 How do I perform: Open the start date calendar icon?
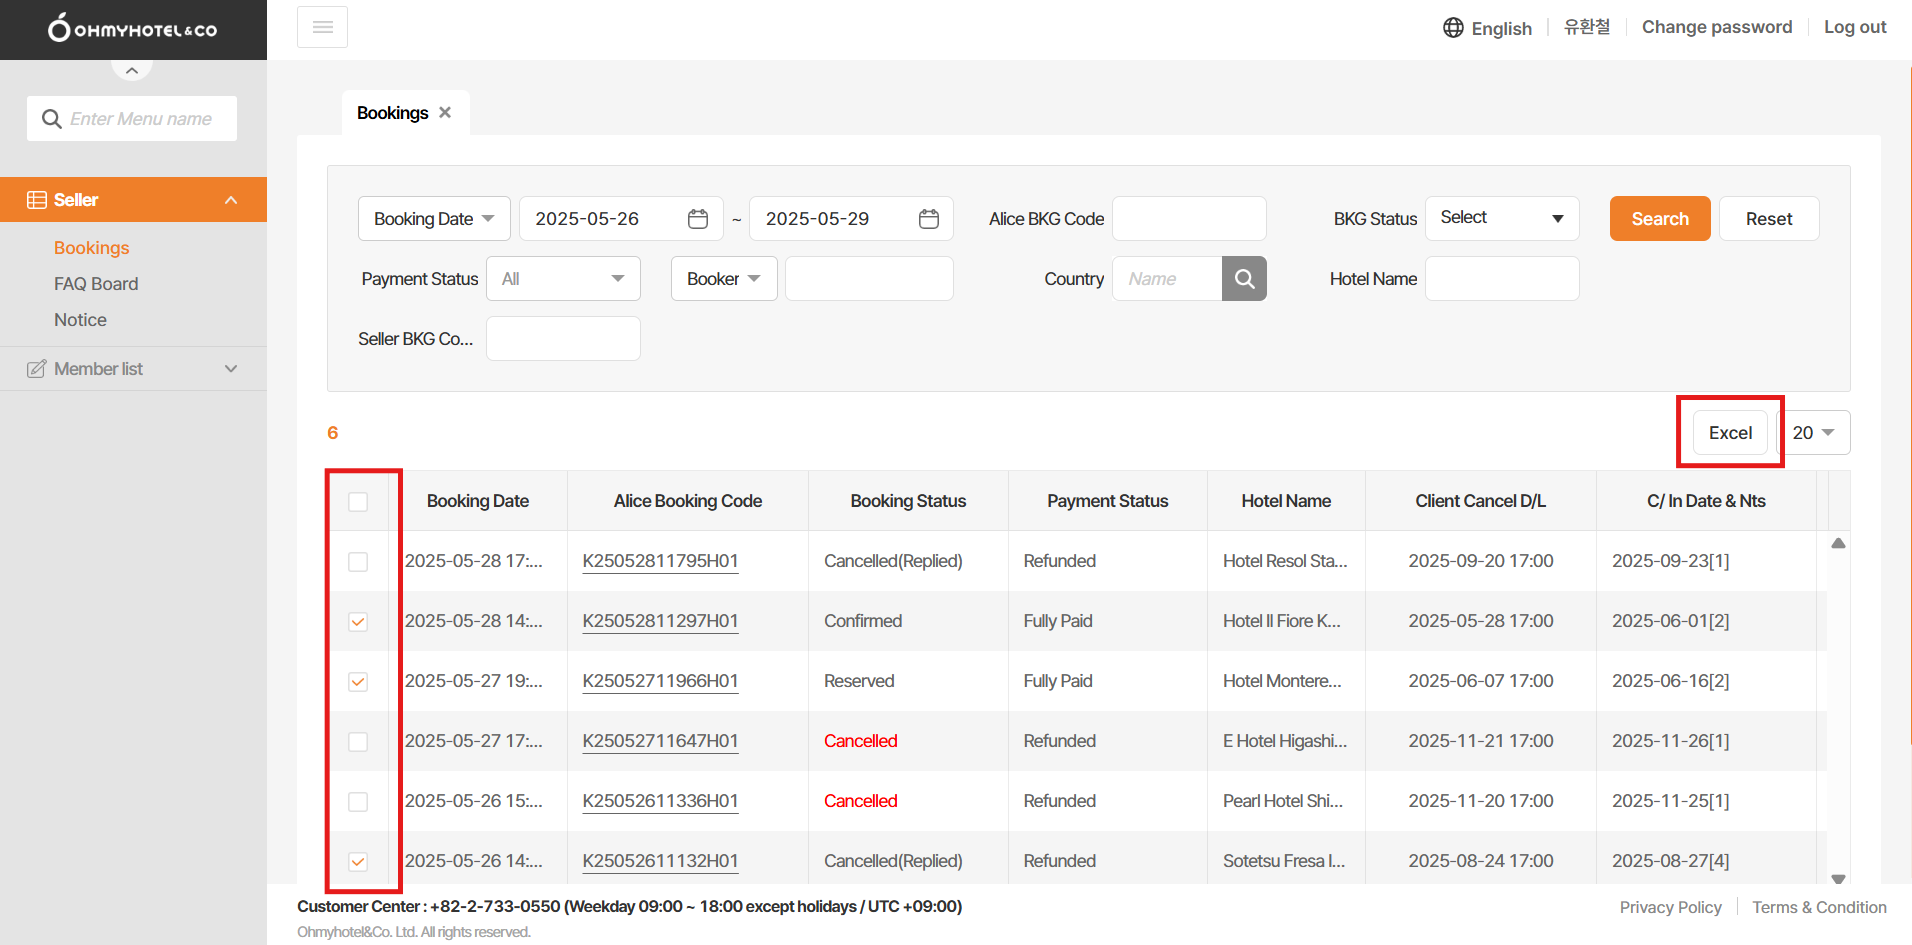pos(698,219)
